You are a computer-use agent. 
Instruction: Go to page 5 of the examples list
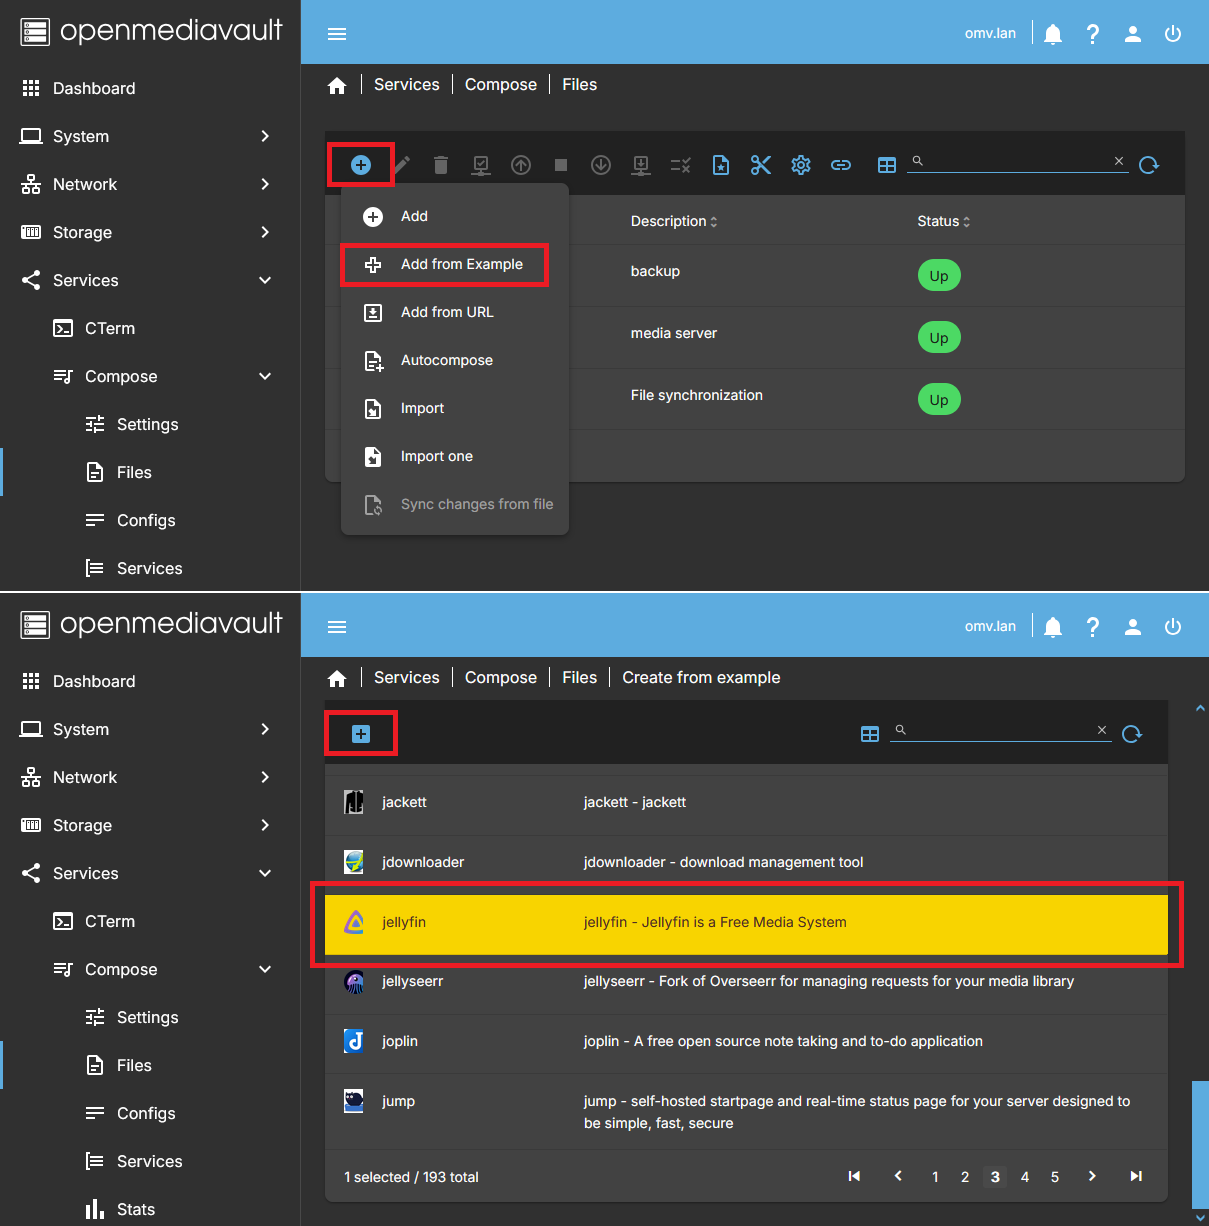tap(1054, 1177)
